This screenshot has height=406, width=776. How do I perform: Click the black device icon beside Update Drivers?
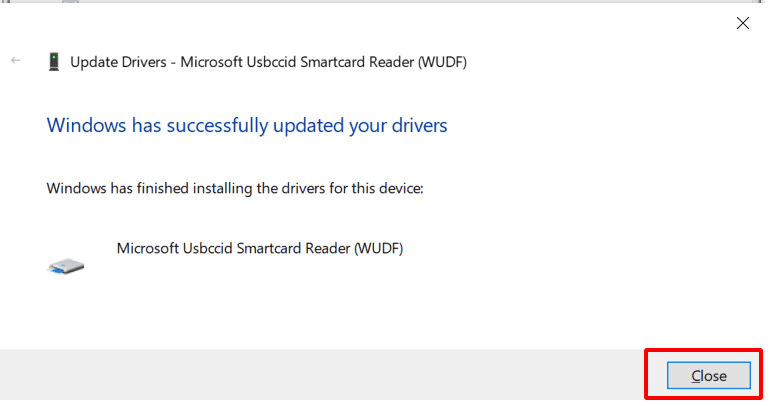point(54,62)
